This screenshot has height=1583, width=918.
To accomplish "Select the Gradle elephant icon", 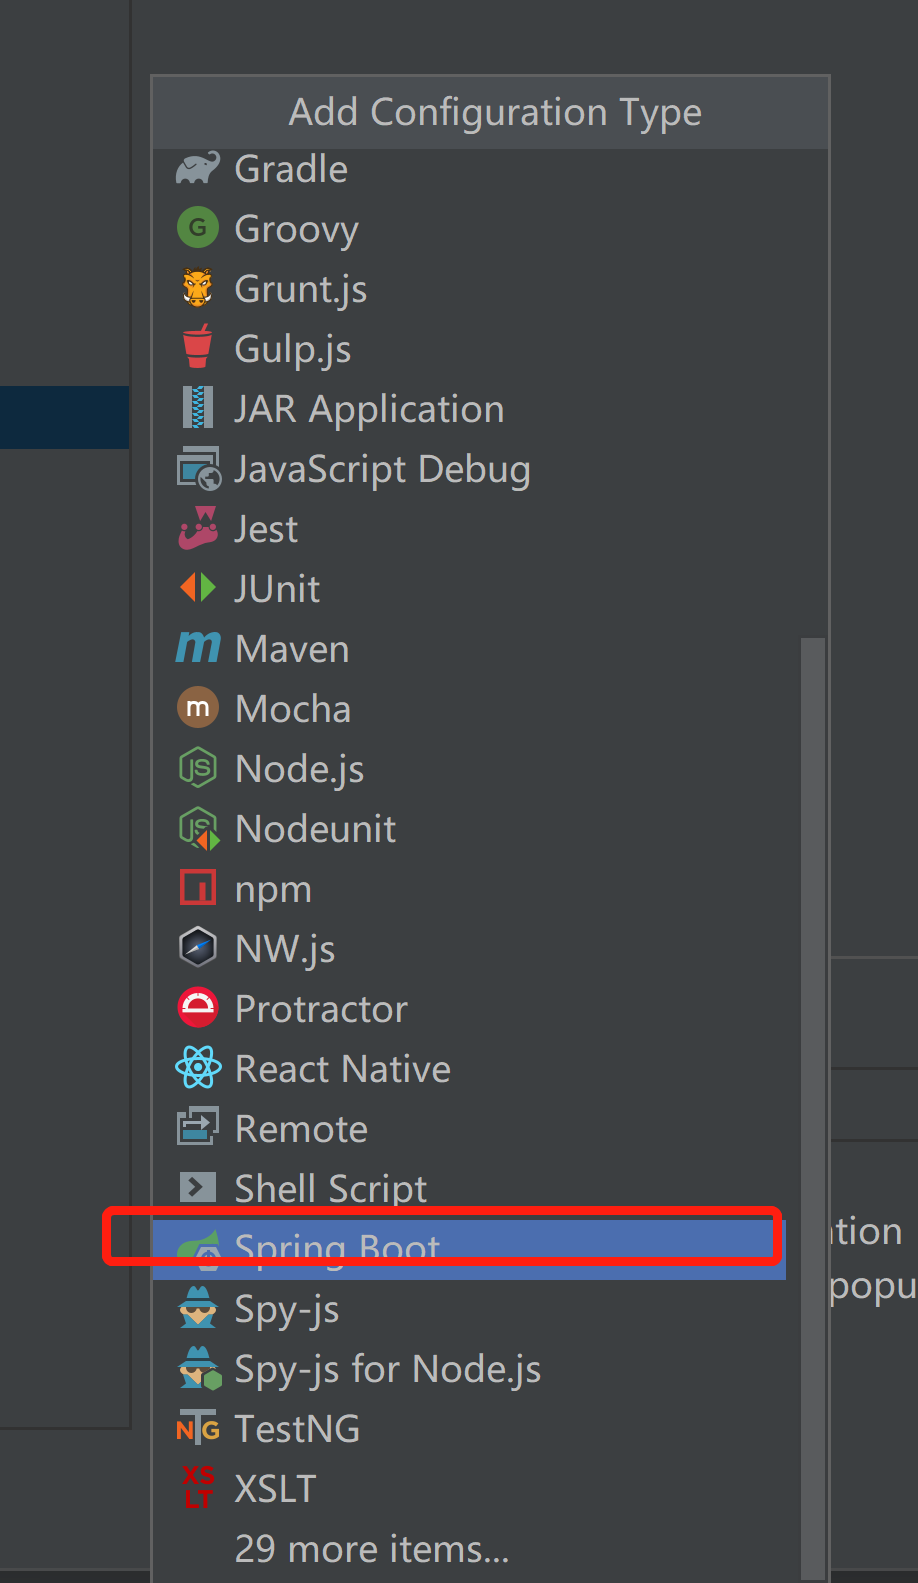I will (x=197, y=168).
